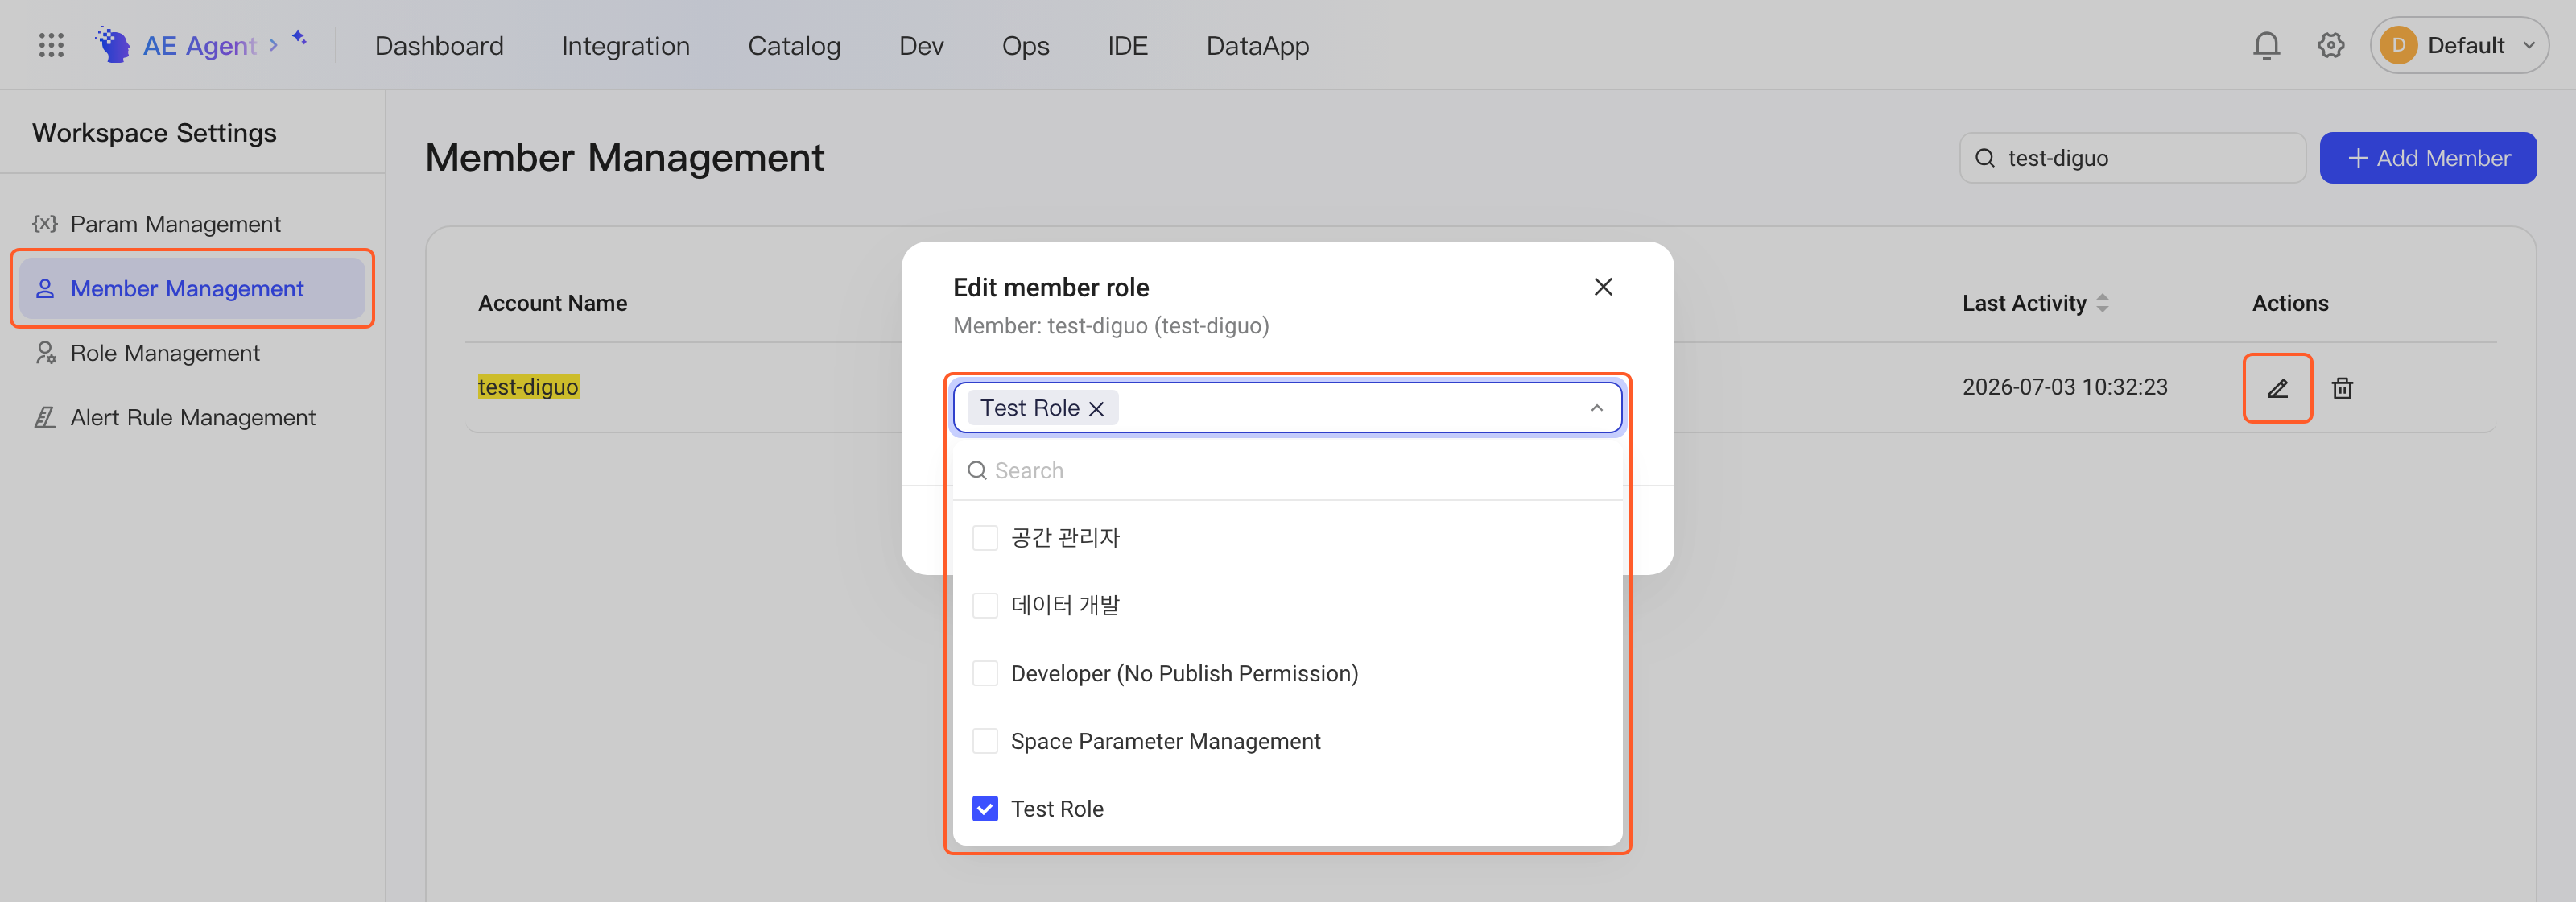The width and height of the screenshot is (2576, 902).
Task: Open the IDE menu
Action: point(1127,45)
